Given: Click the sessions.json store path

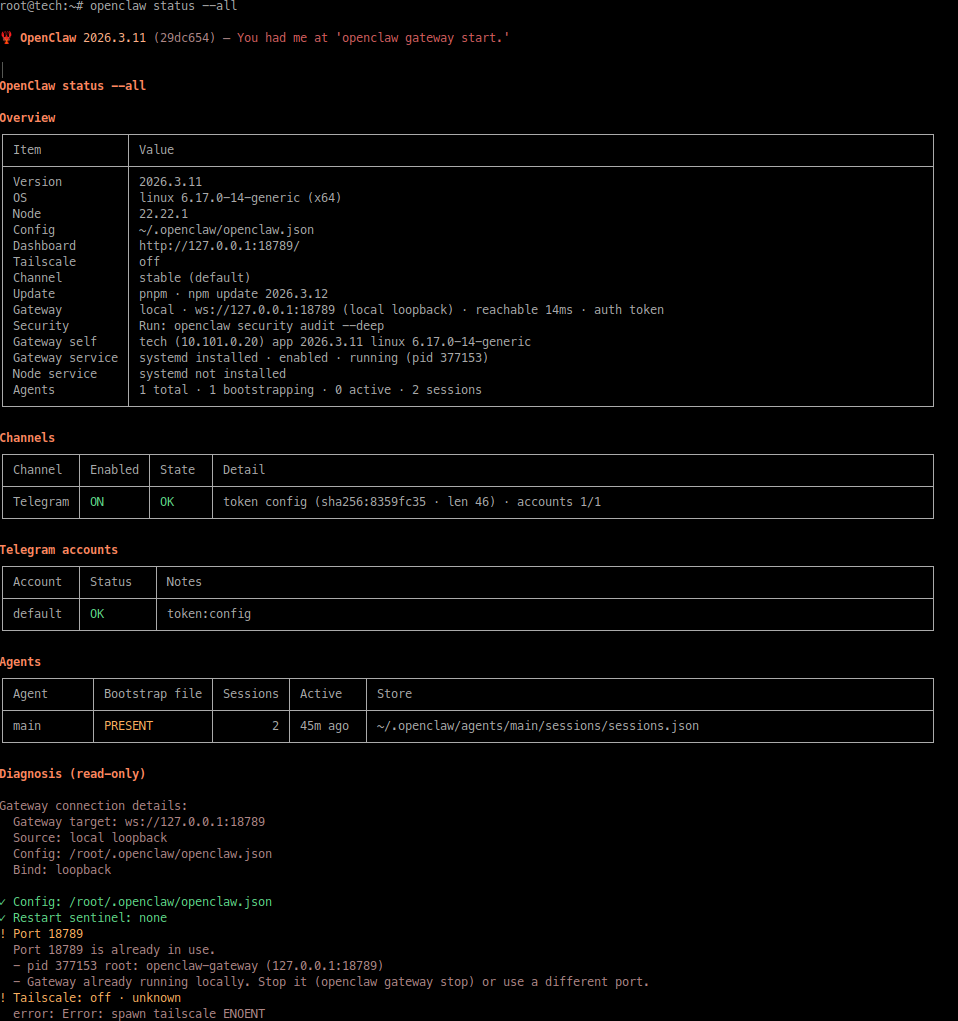Looking at the screenshot, I should [x=538, y=726].
